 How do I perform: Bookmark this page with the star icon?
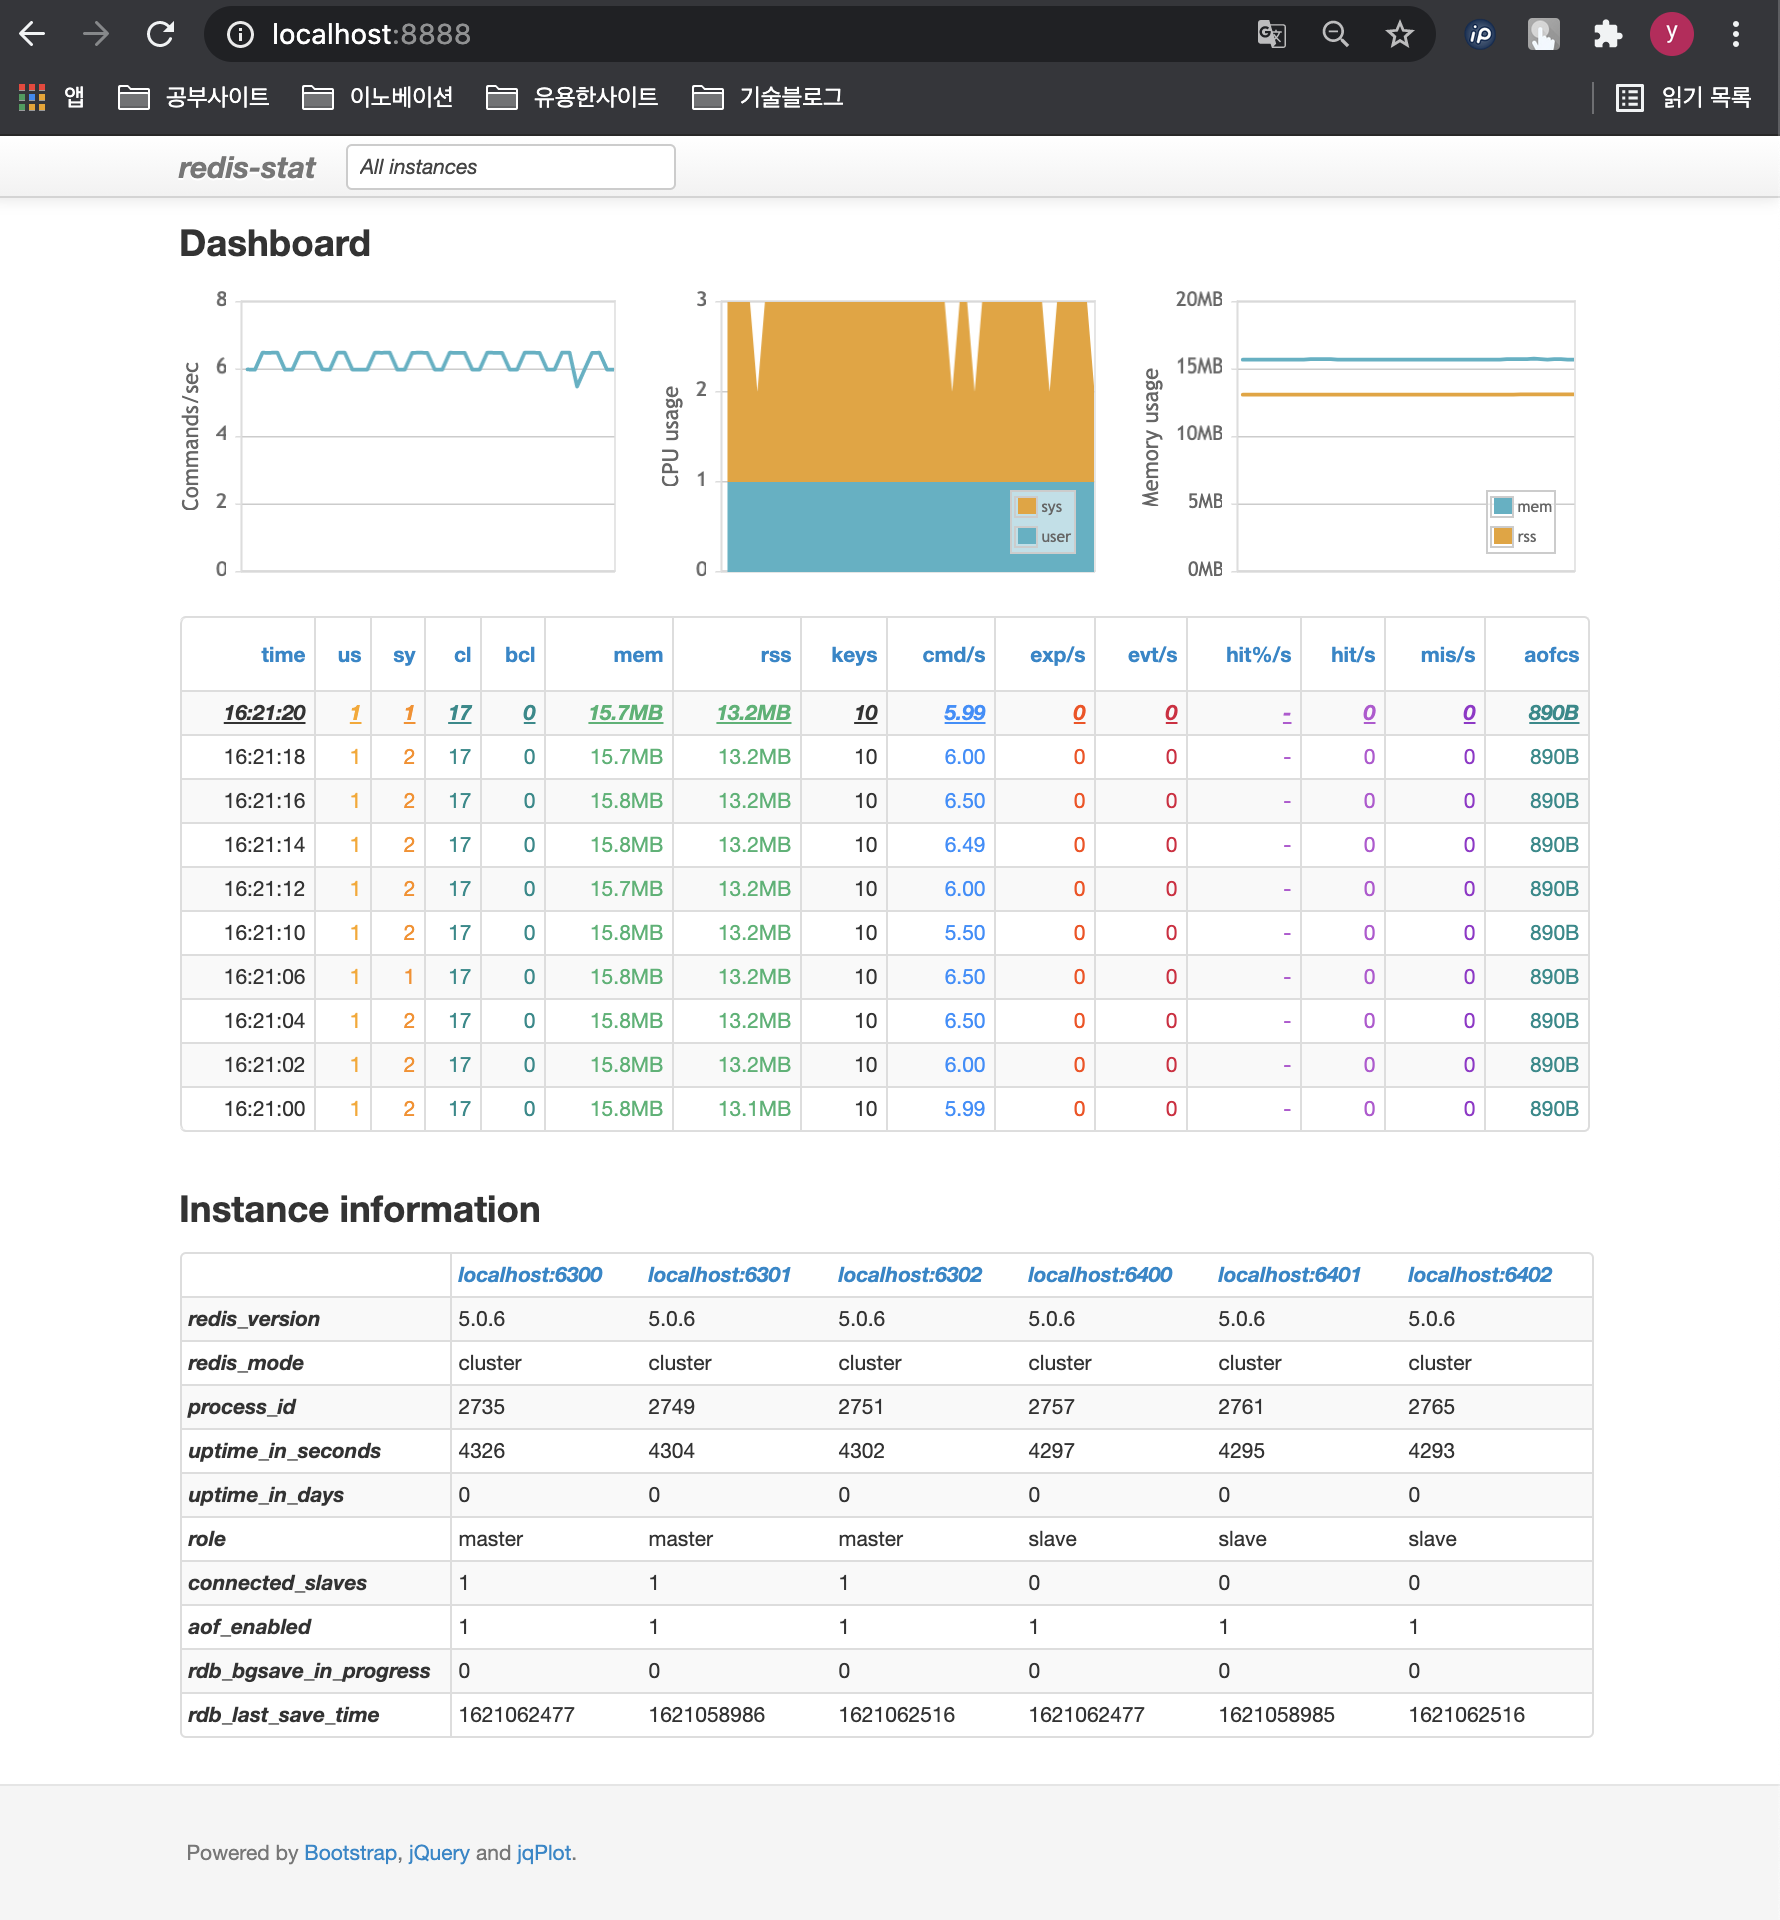[1399, 35]
